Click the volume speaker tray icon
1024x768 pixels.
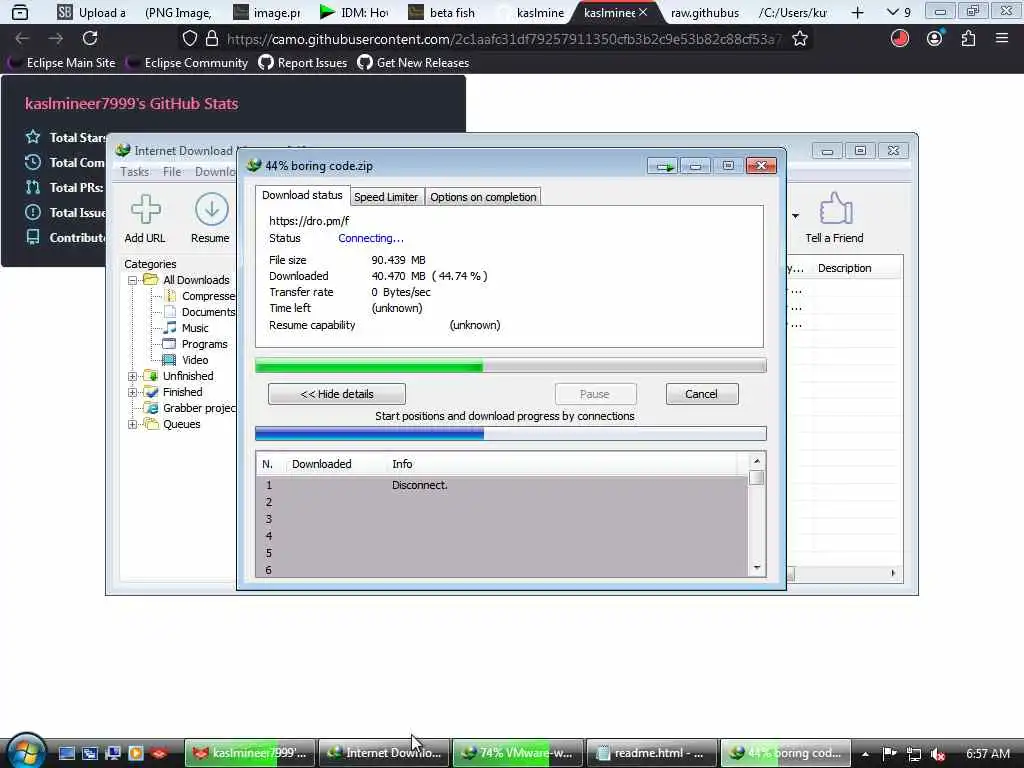pos(938,754)
